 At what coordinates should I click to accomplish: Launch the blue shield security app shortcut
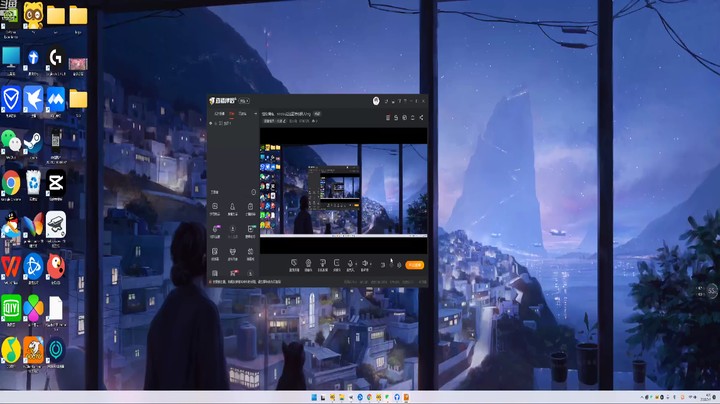tap(11, 99)
